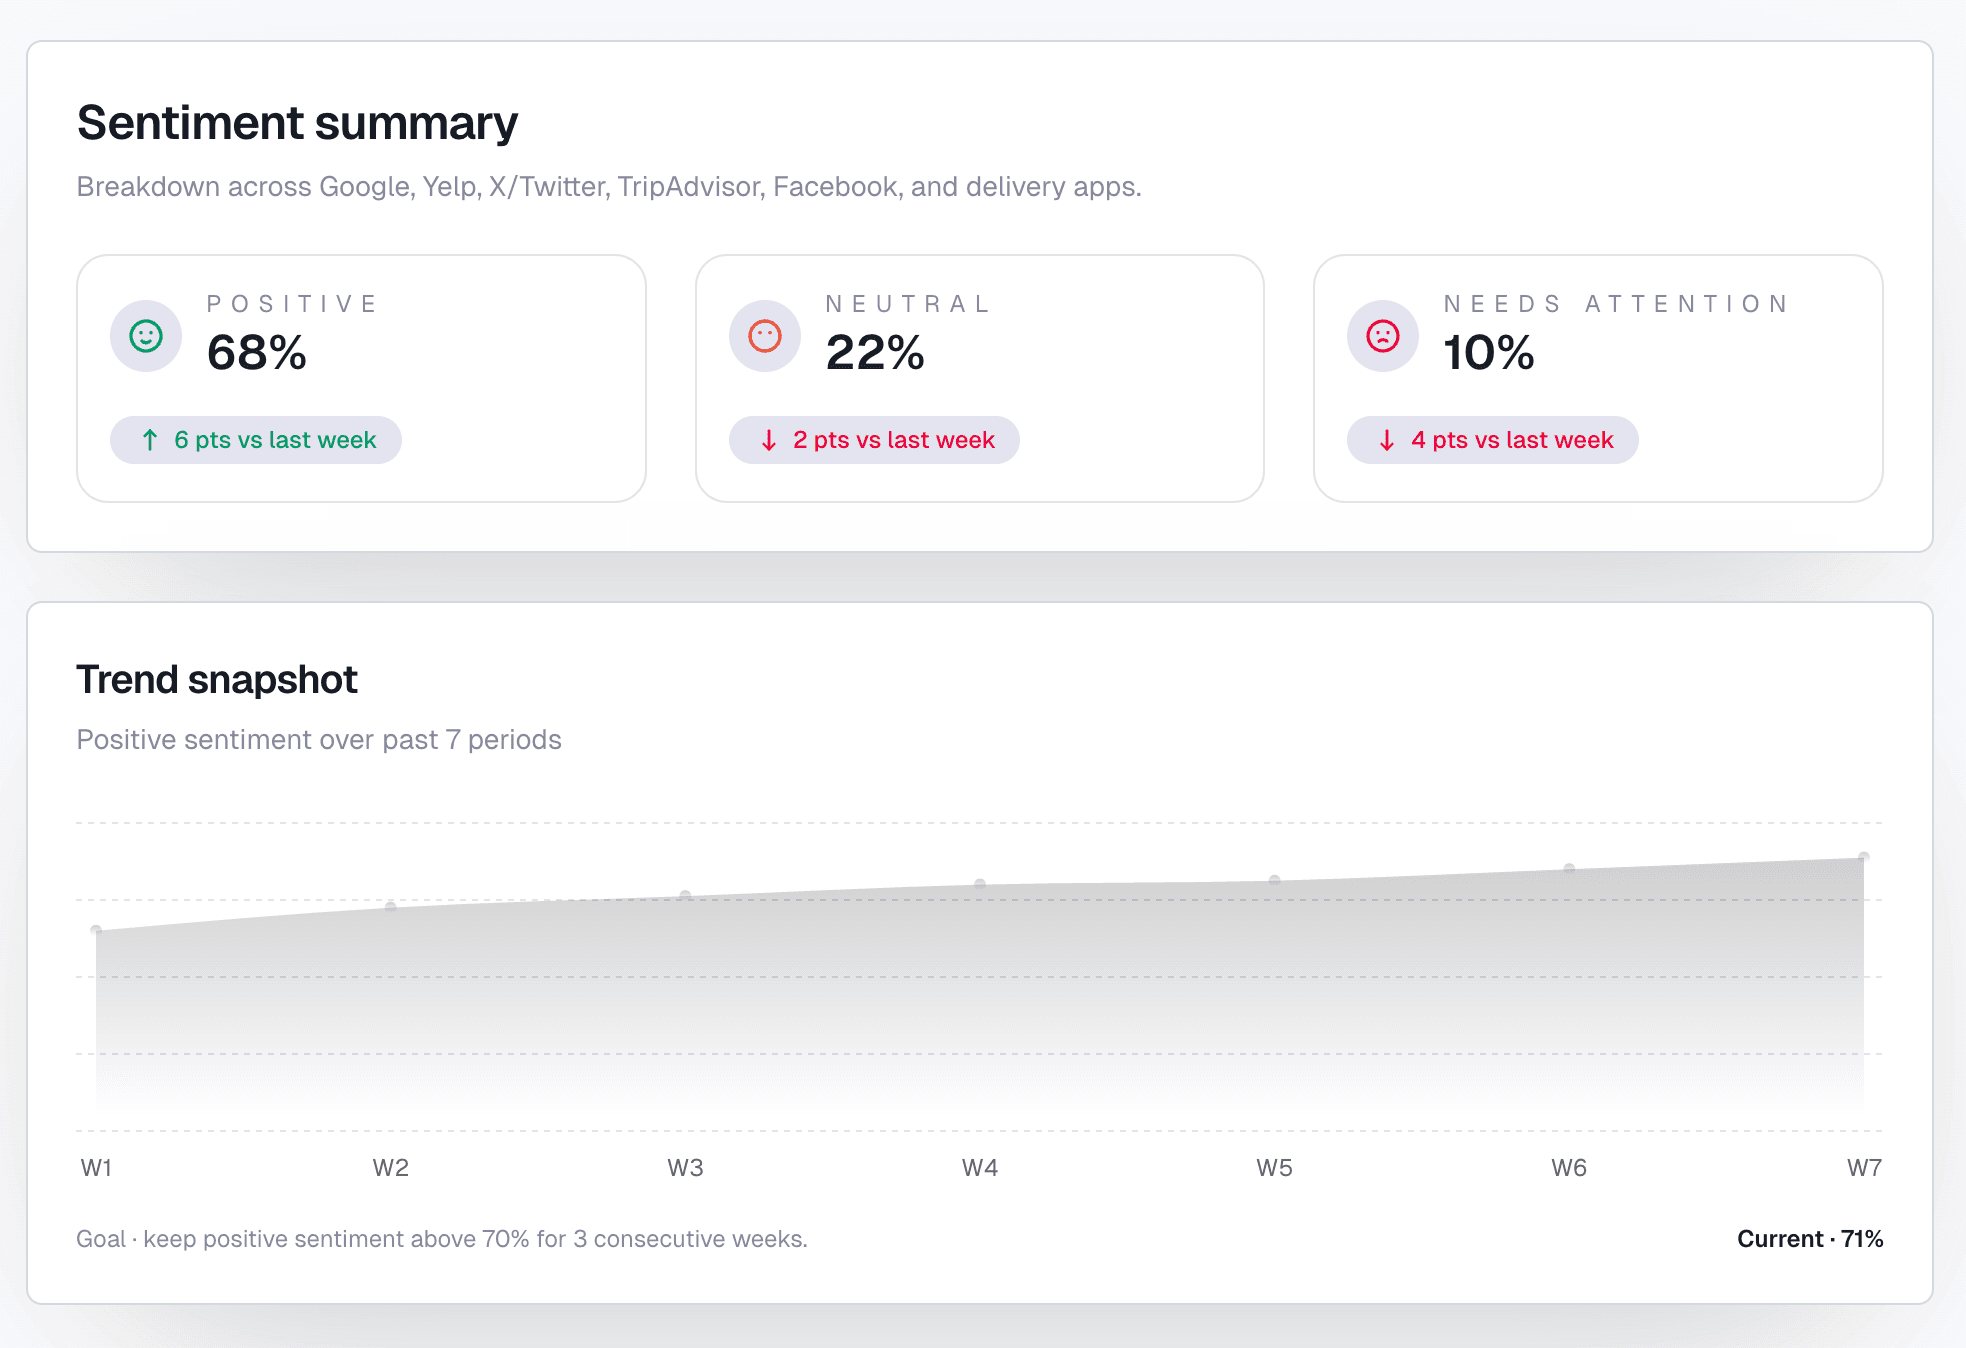Click the W4 data point on the trend line
The height and width of the screenshot is (1348, 1966).
pyautogui.click(x=980, y=882)
